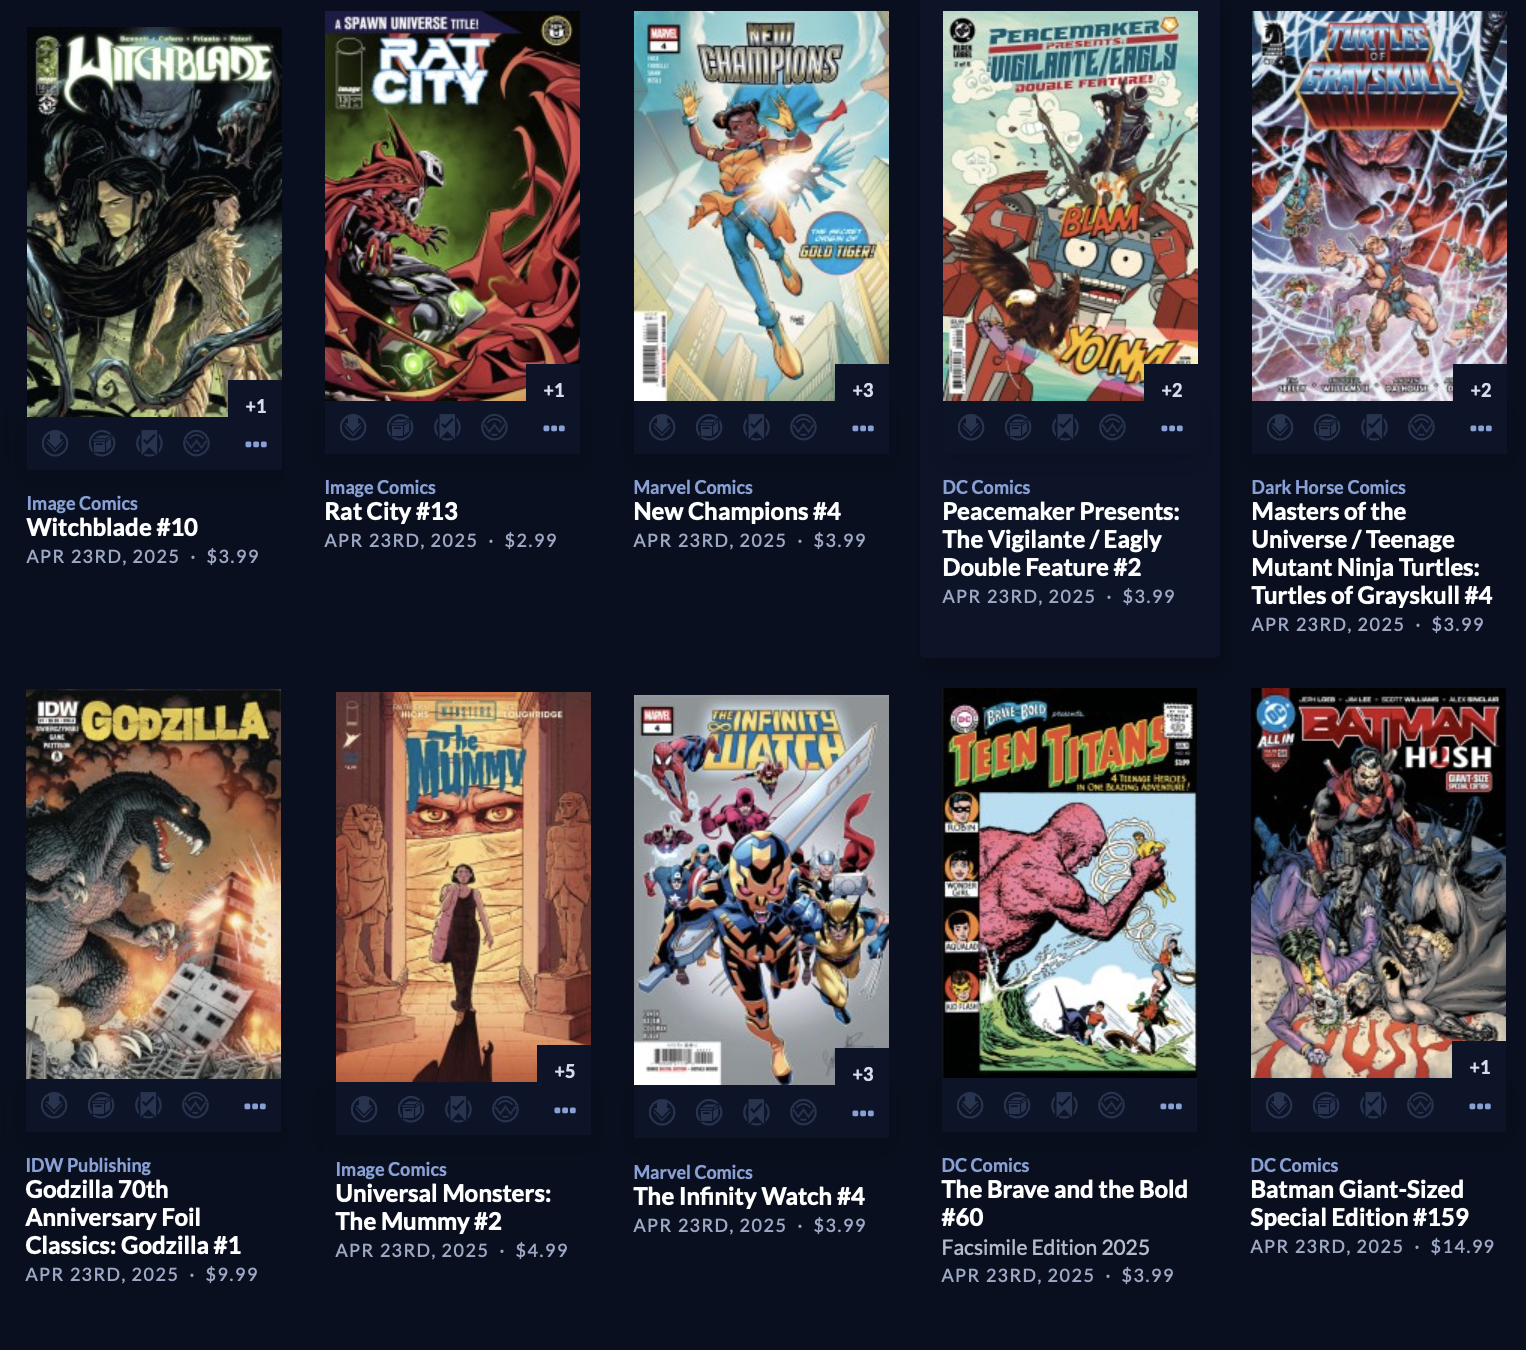Add Peacemaker Presents #2 to wish list
The width and height of the screenshot is (1526, 1350).
pyautogui.click(x=1112, y=428)
